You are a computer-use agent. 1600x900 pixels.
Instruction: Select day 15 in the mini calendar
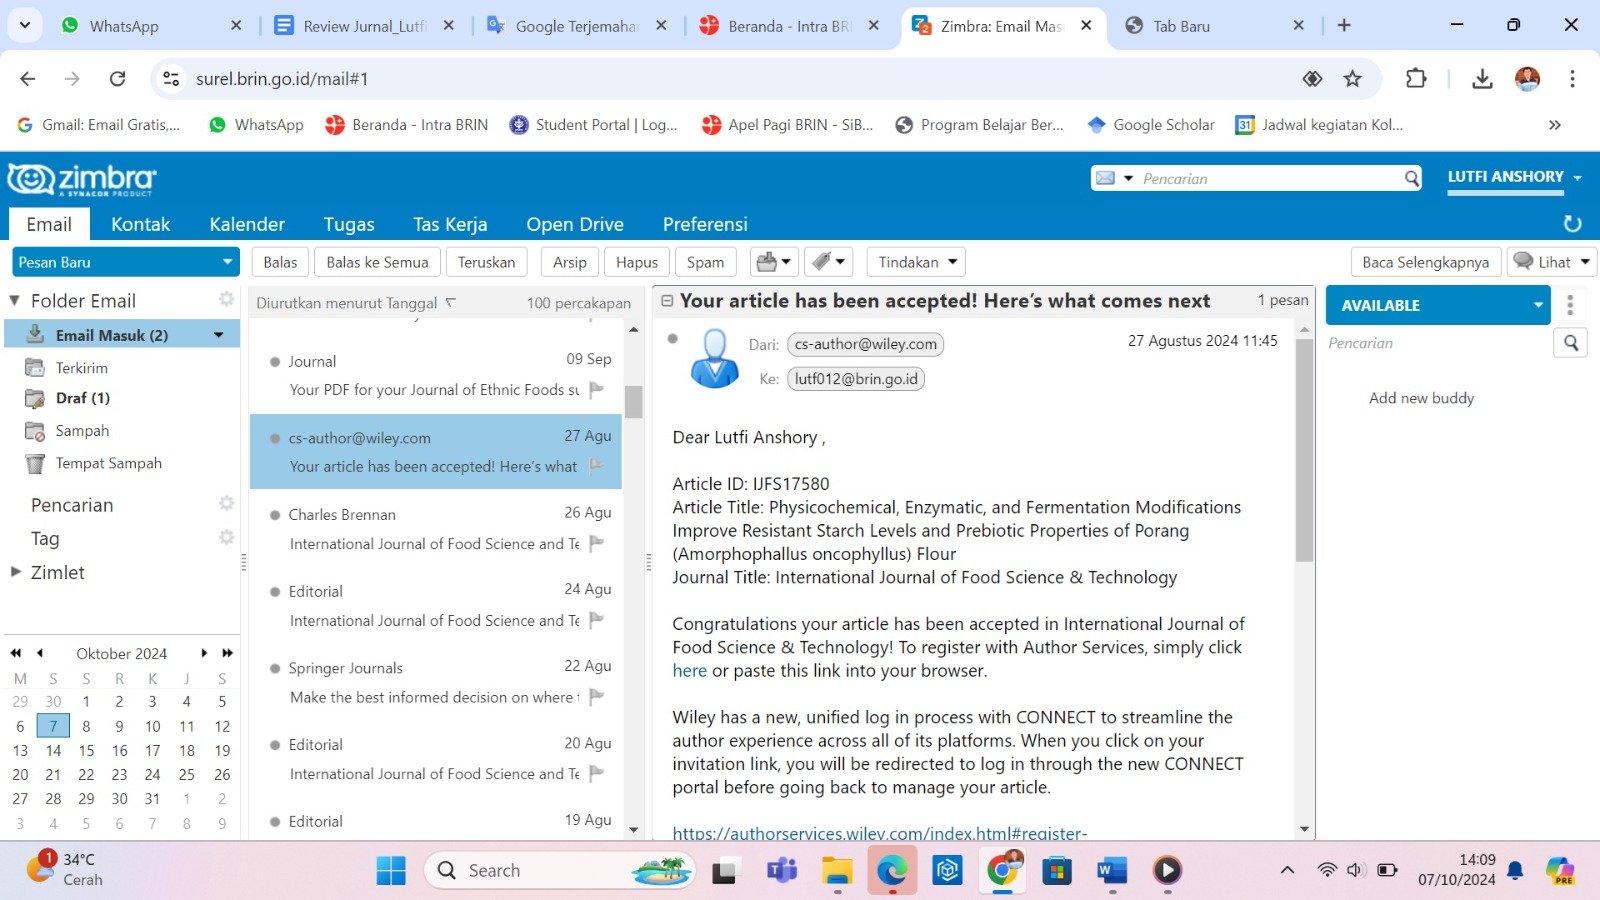click(x=86, y=750)
